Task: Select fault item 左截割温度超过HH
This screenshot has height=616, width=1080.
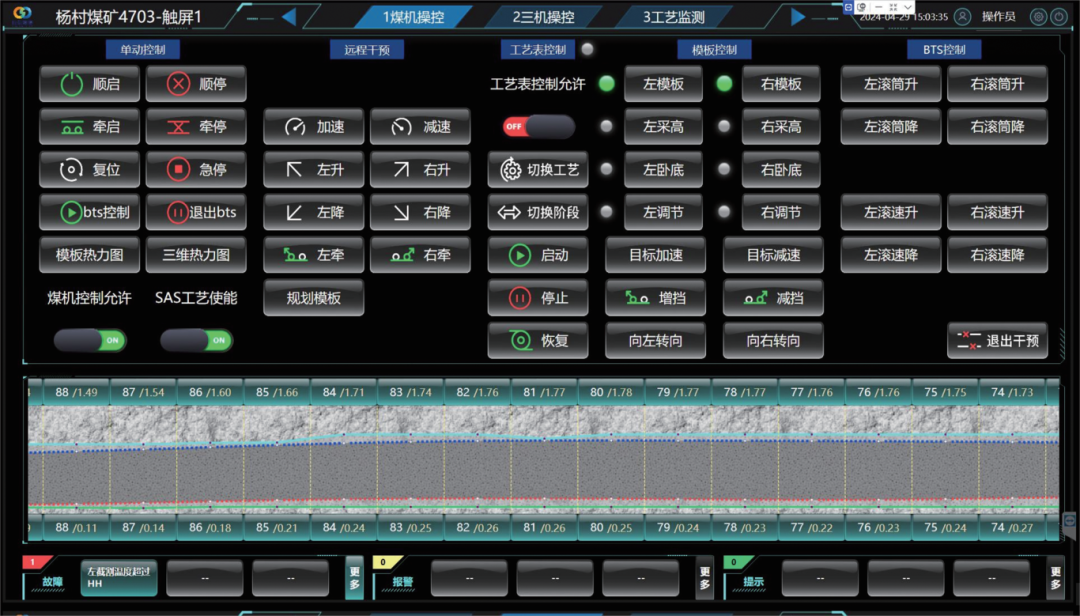Action: [119, 577]
